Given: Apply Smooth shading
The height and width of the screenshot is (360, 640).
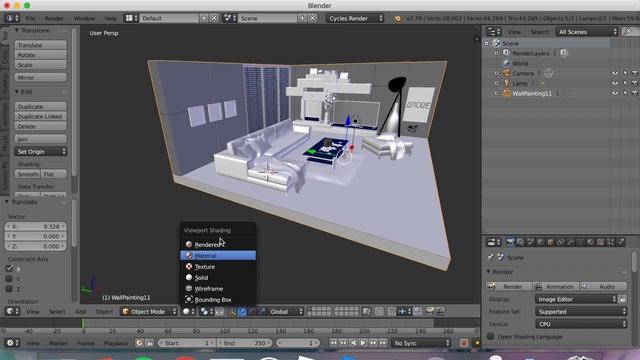Looking at the screenshot, I should (x=27, y=174).
